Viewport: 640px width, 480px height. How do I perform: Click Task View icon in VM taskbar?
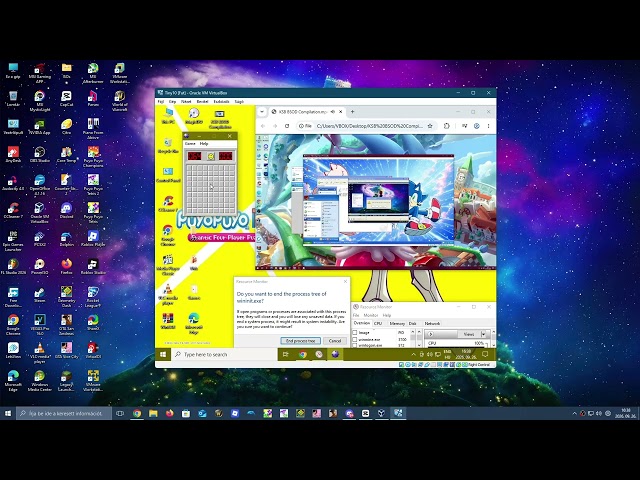pos(286,354)
